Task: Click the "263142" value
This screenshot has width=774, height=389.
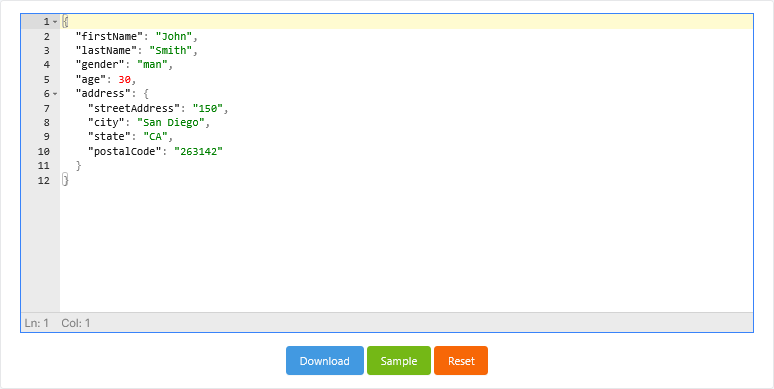Action: tap(198, 152)
